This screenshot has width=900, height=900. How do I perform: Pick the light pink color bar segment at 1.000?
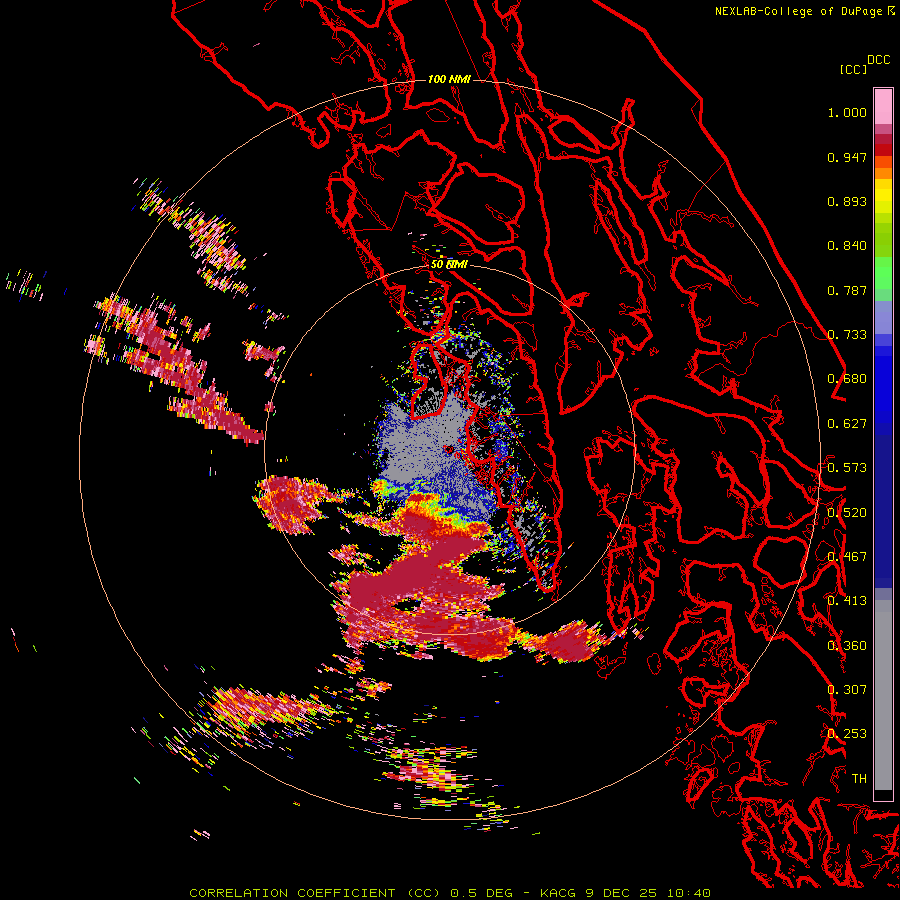883,106
